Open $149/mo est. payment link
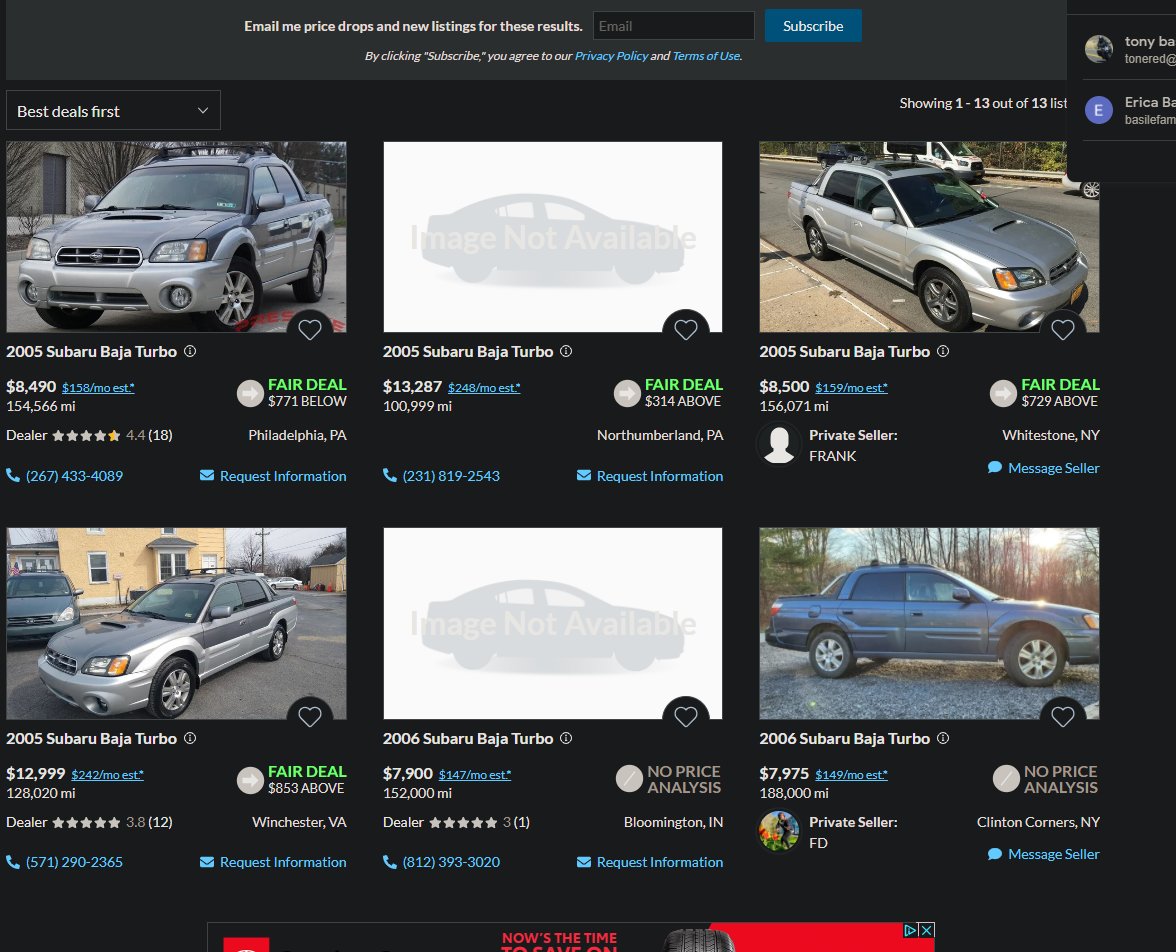Screen dimensions: 1176x952 (851, 775)
